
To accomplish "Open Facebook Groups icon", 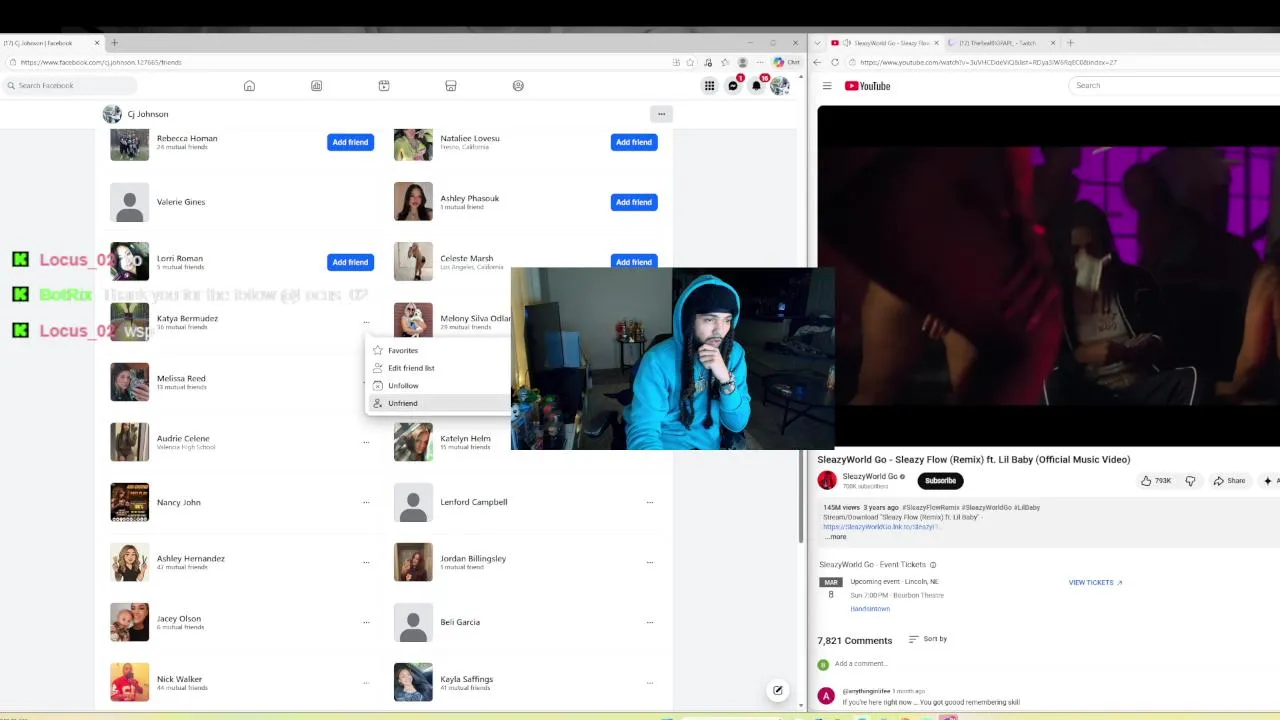I will pyautogui.click(x=518, y=86).
